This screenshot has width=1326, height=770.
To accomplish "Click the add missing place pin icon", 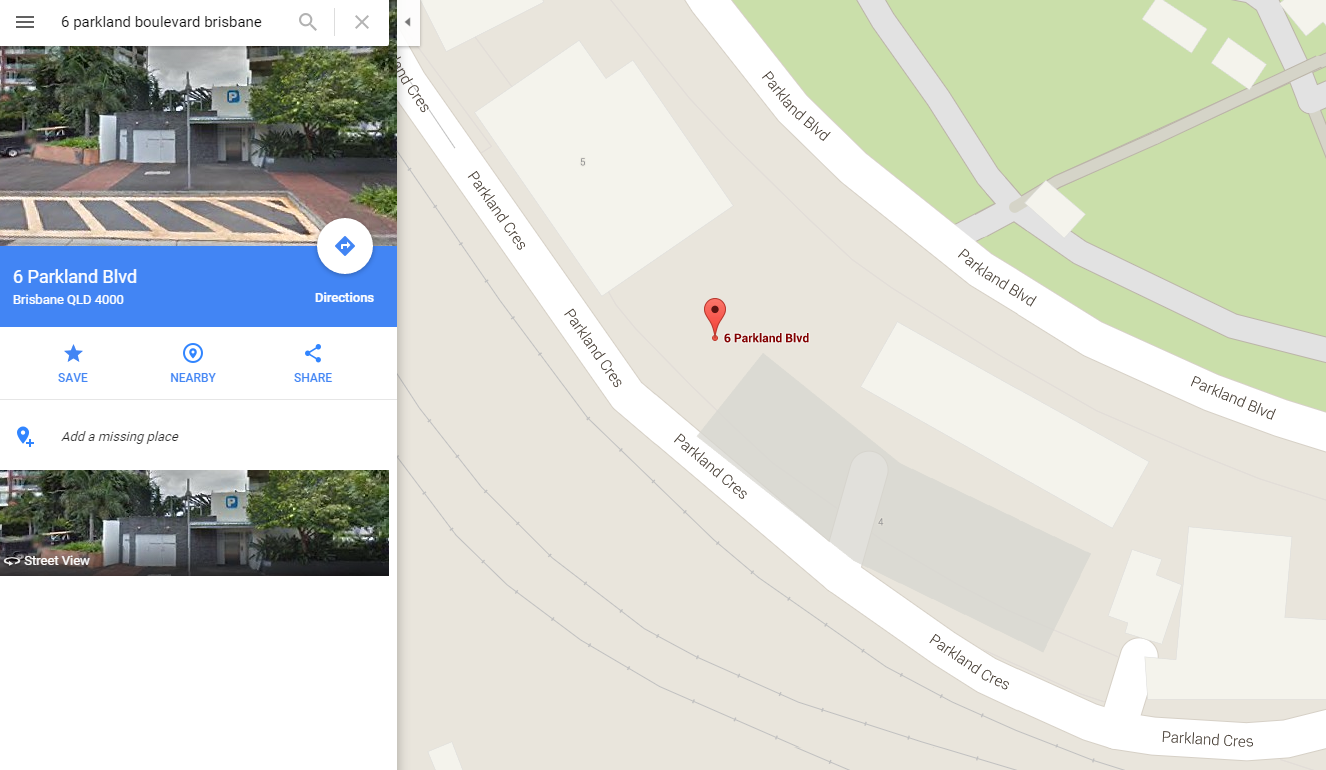I will point(25,436).
